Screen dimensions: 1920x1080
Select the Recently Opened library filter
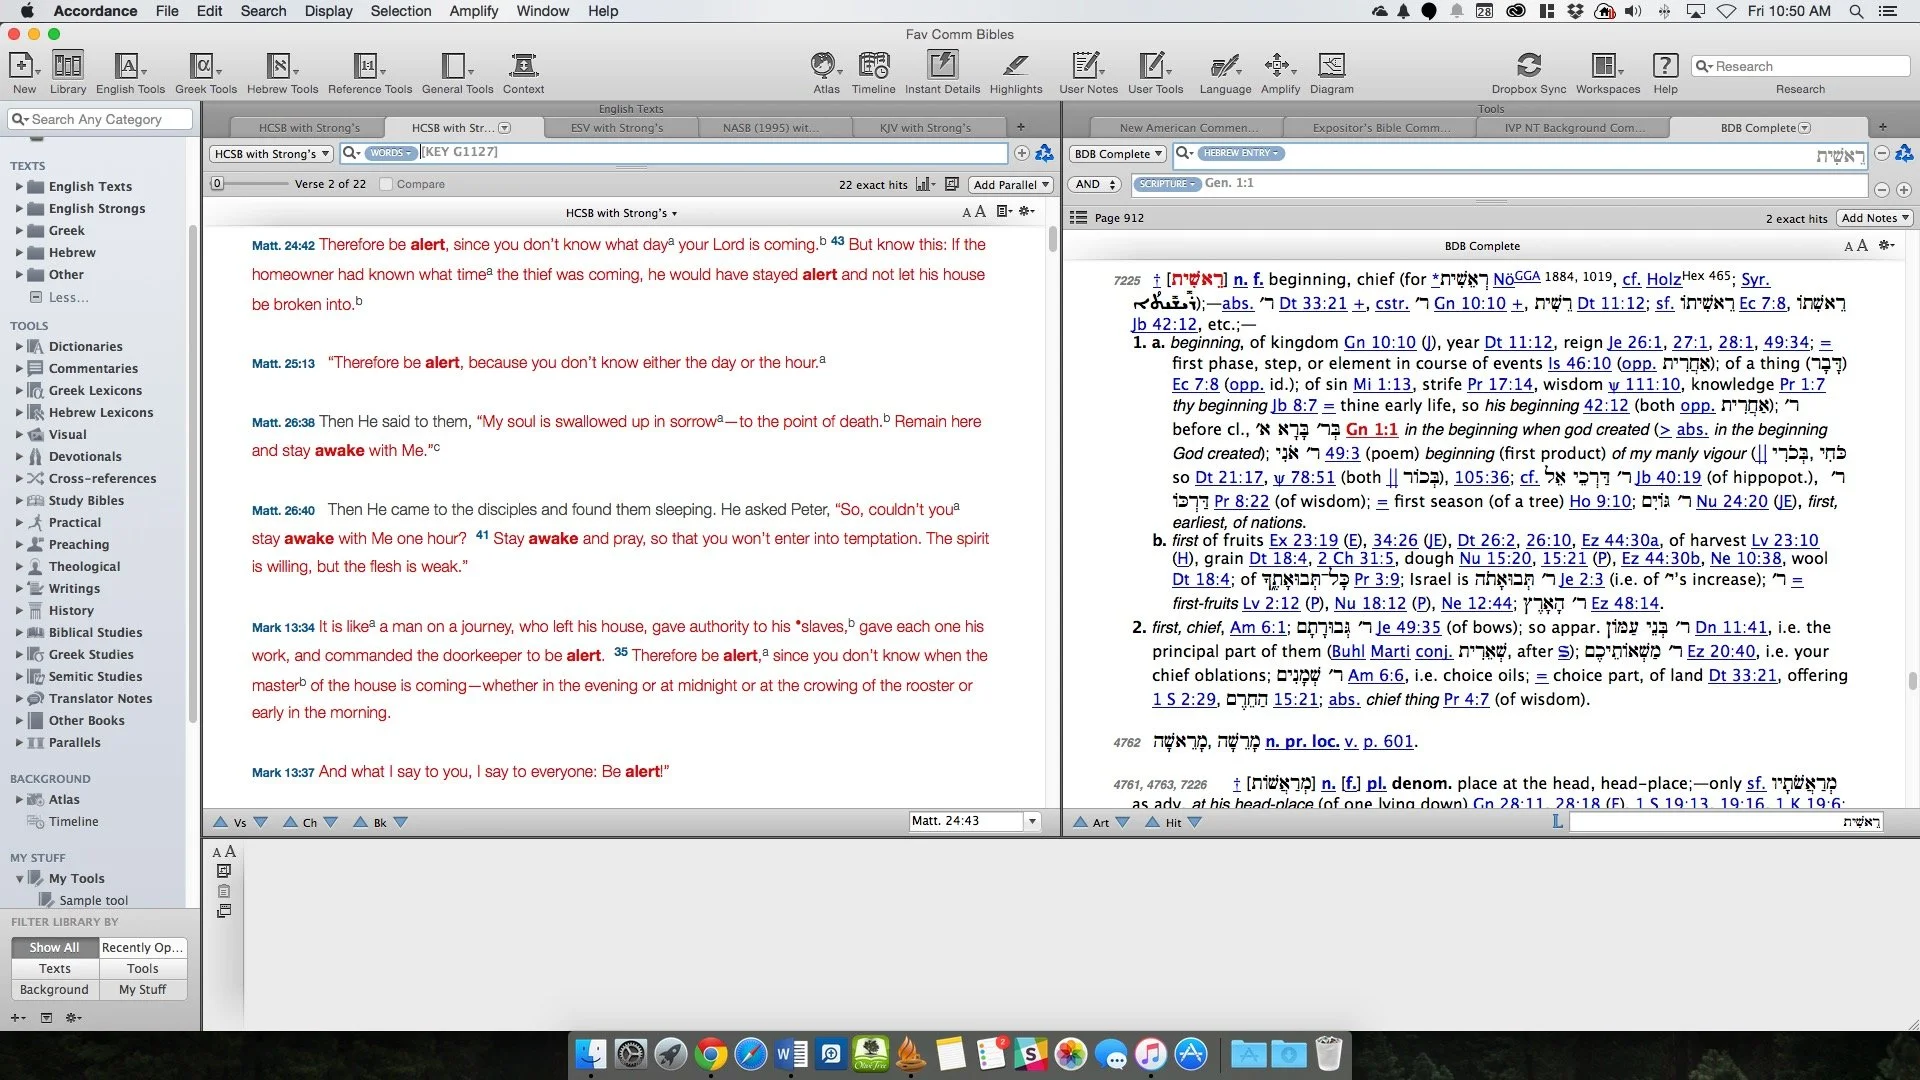click(142, 947)
